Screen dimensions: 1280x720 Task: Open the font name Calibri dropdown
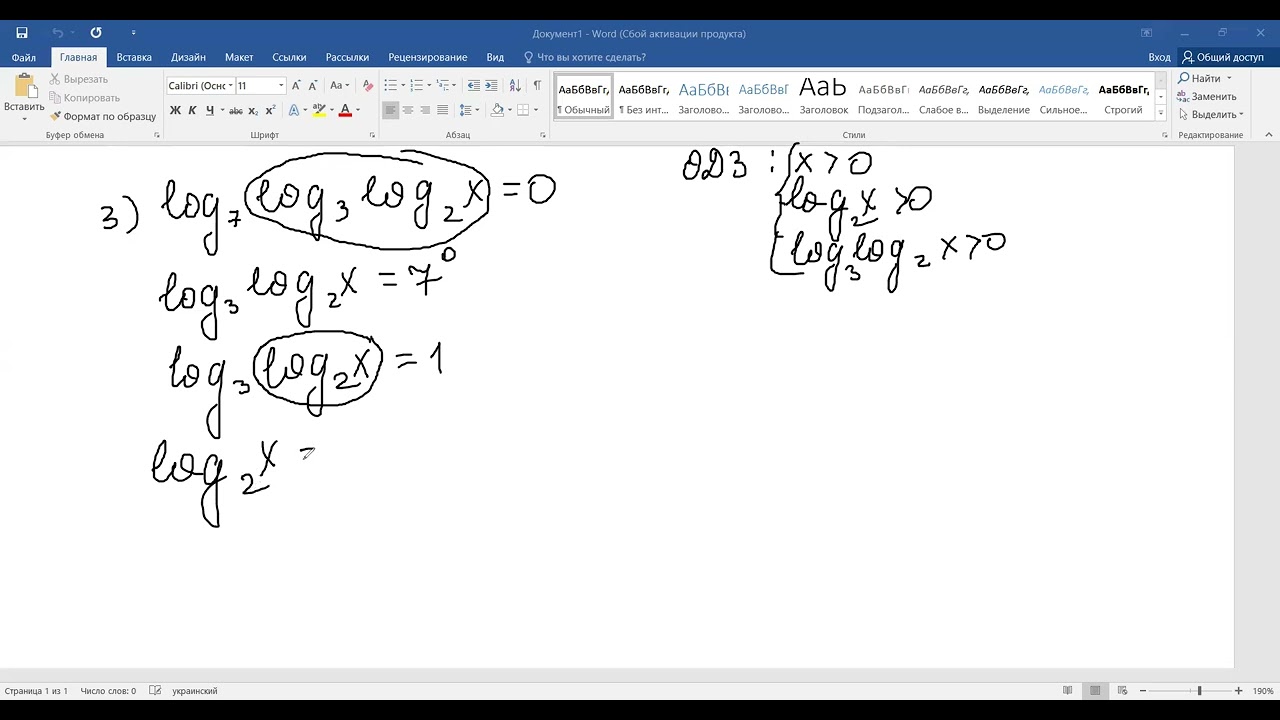(231, 86)
